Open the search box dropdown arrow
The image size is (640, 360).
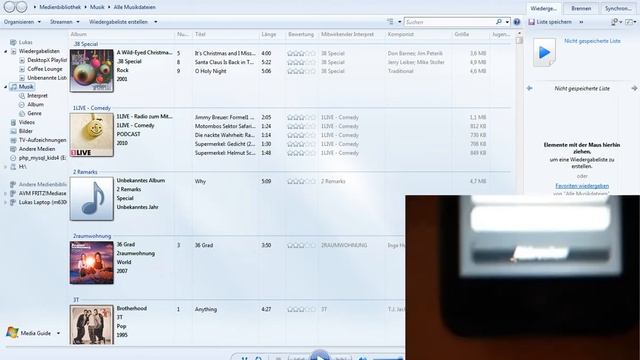coord(507,22)
